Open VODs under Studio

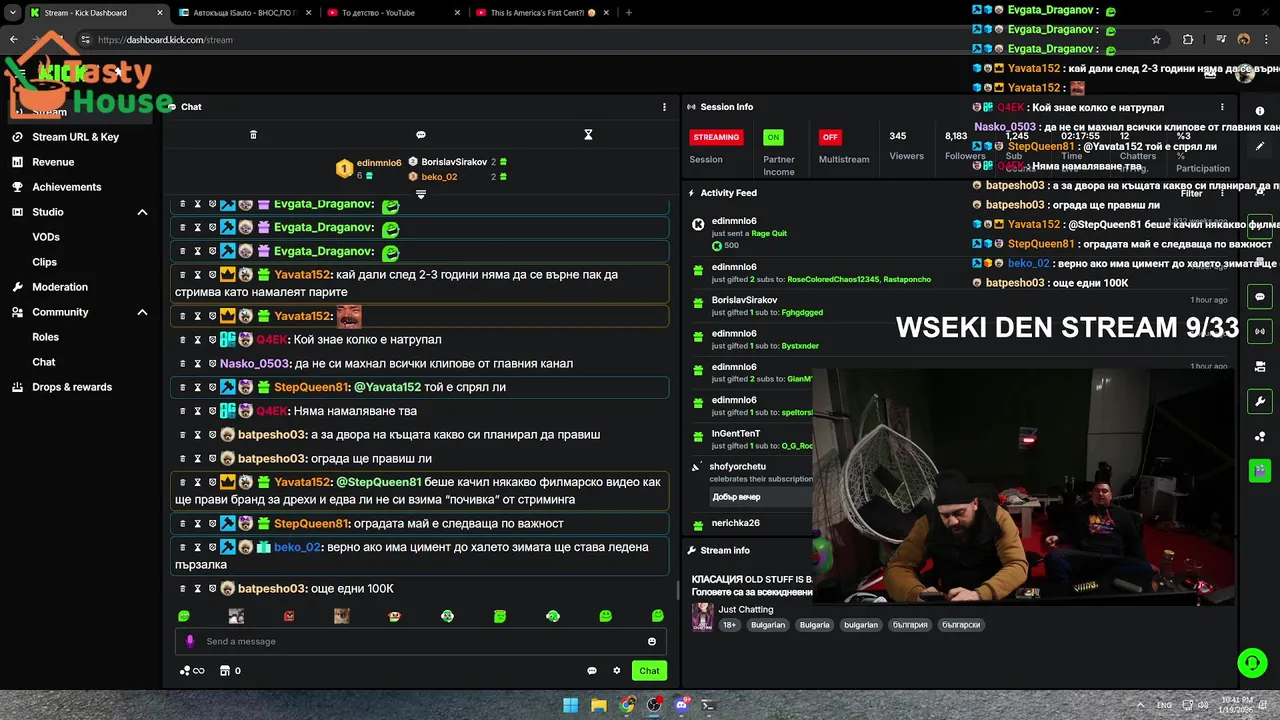(x=46, y=237)
